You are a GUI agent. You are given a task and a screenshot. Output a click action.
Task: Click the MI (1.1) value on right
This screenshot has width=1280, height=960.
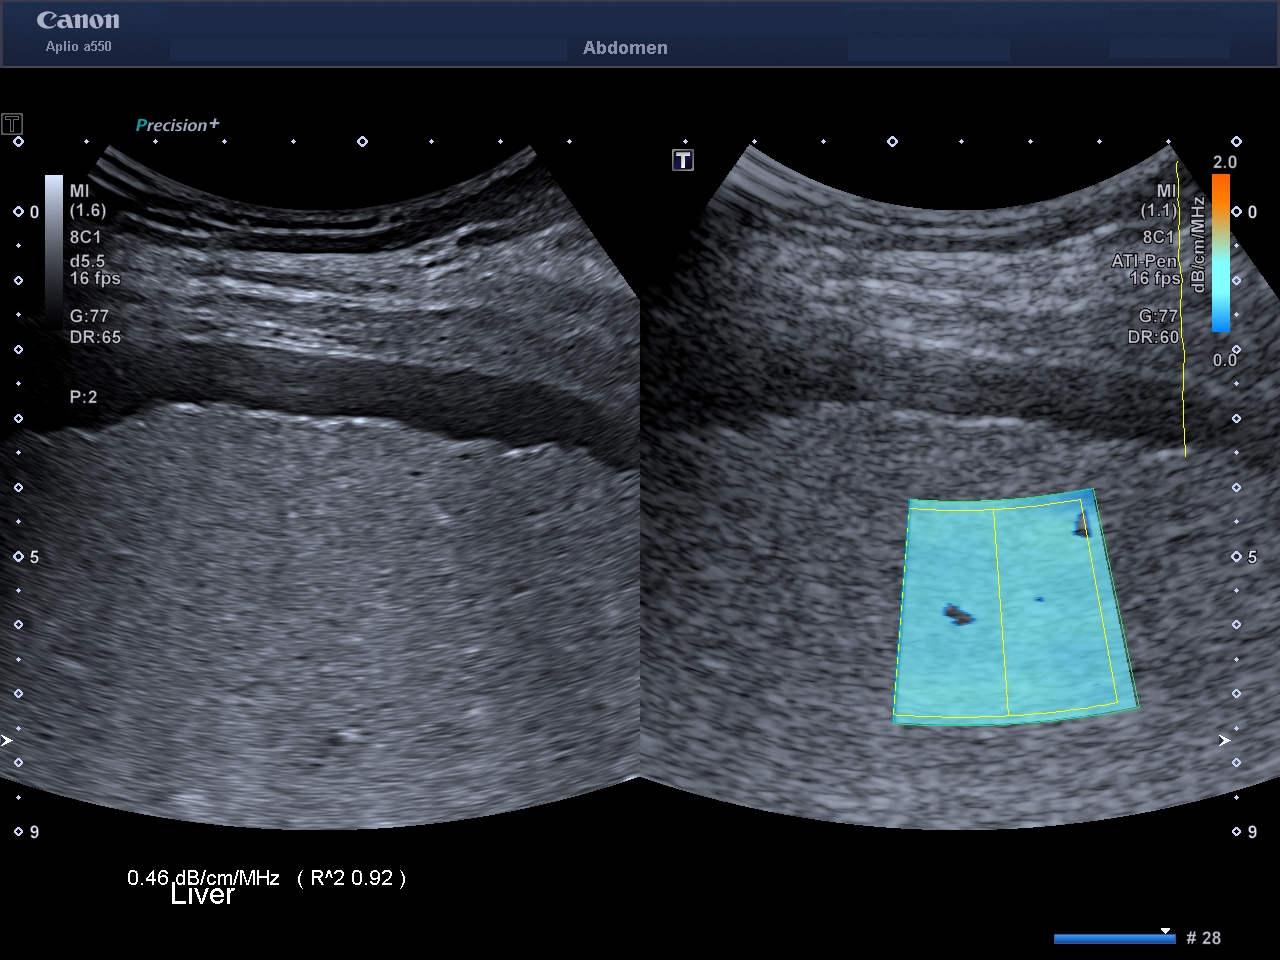coord(1160,200)
